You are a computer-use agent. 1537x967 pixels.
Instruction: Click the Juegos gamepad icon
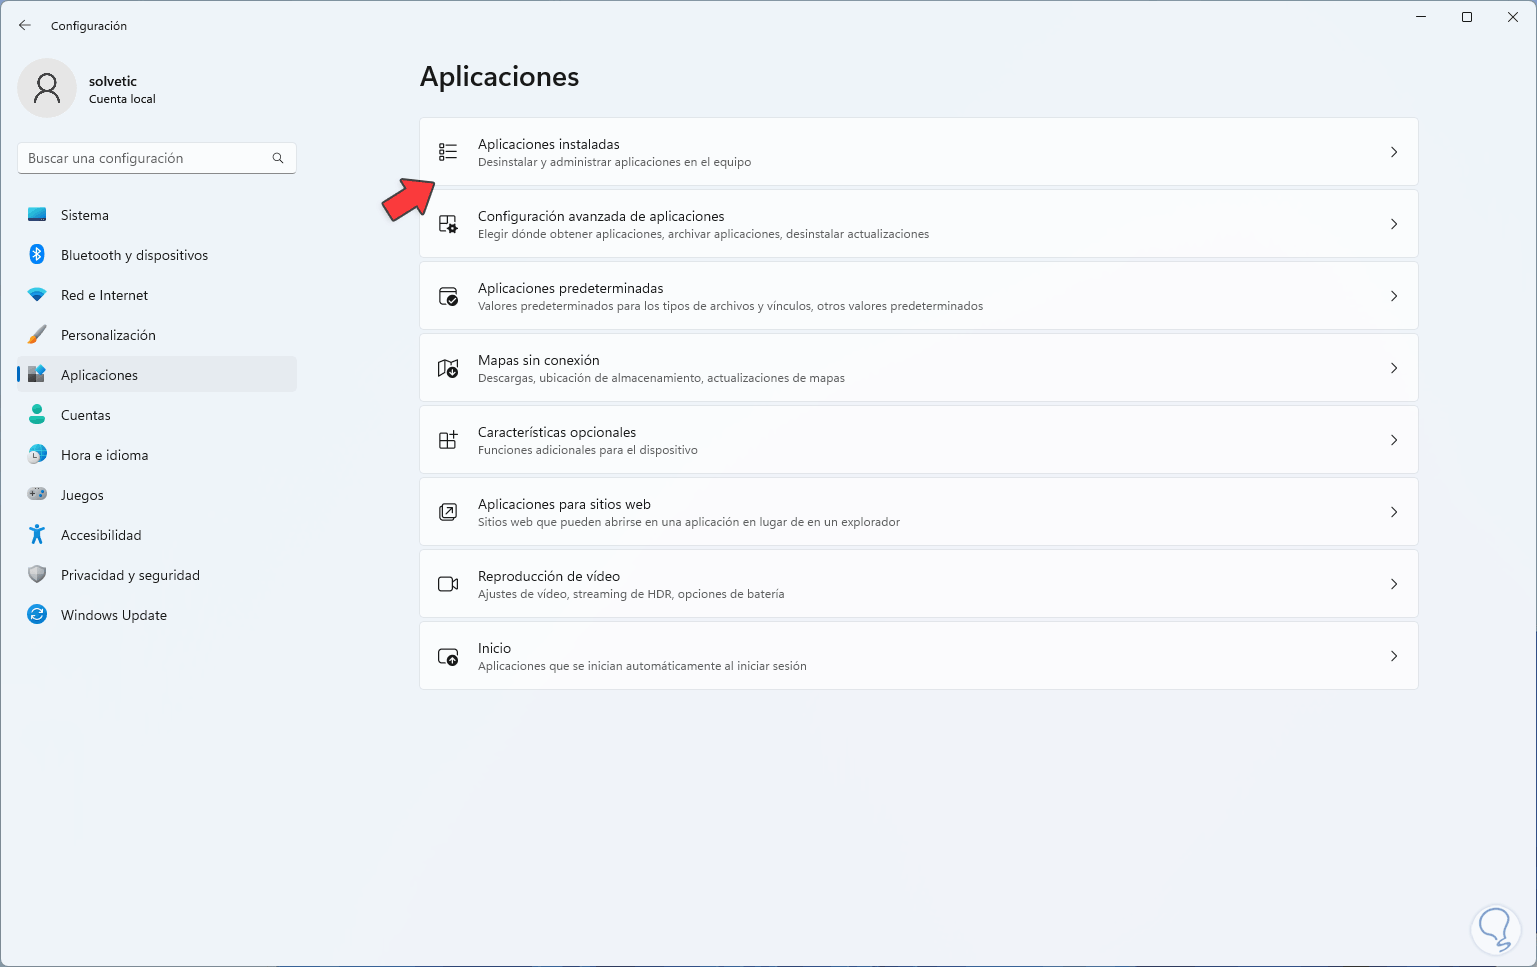pos(37,494)
